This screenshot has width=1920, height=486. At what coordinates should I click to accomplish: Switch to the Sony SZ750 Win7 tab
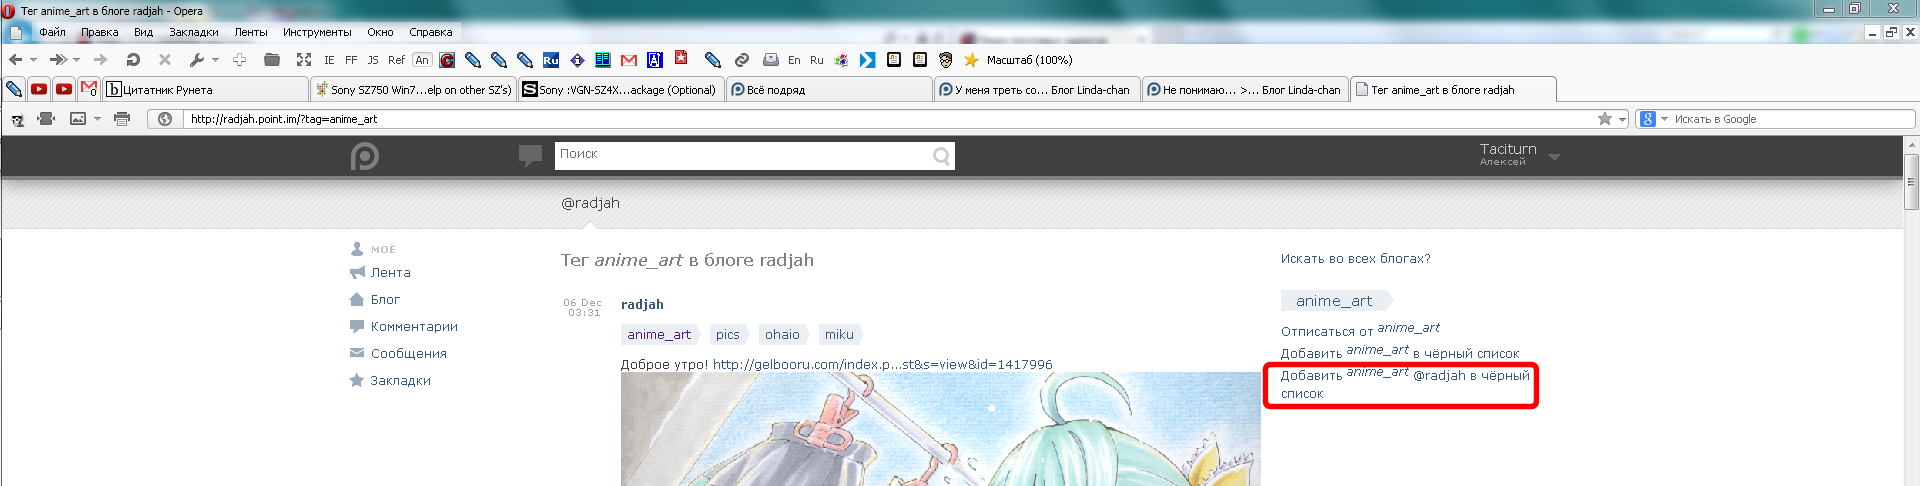coord(413,89)
